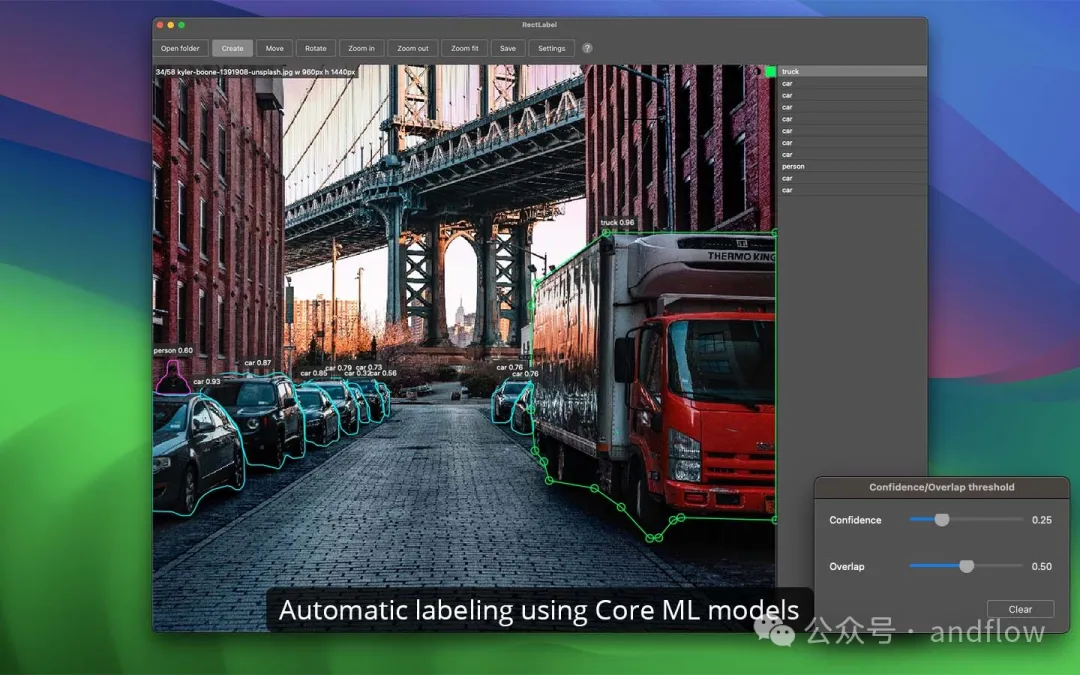Click the 'truck 0.96' annotation label

617,223
